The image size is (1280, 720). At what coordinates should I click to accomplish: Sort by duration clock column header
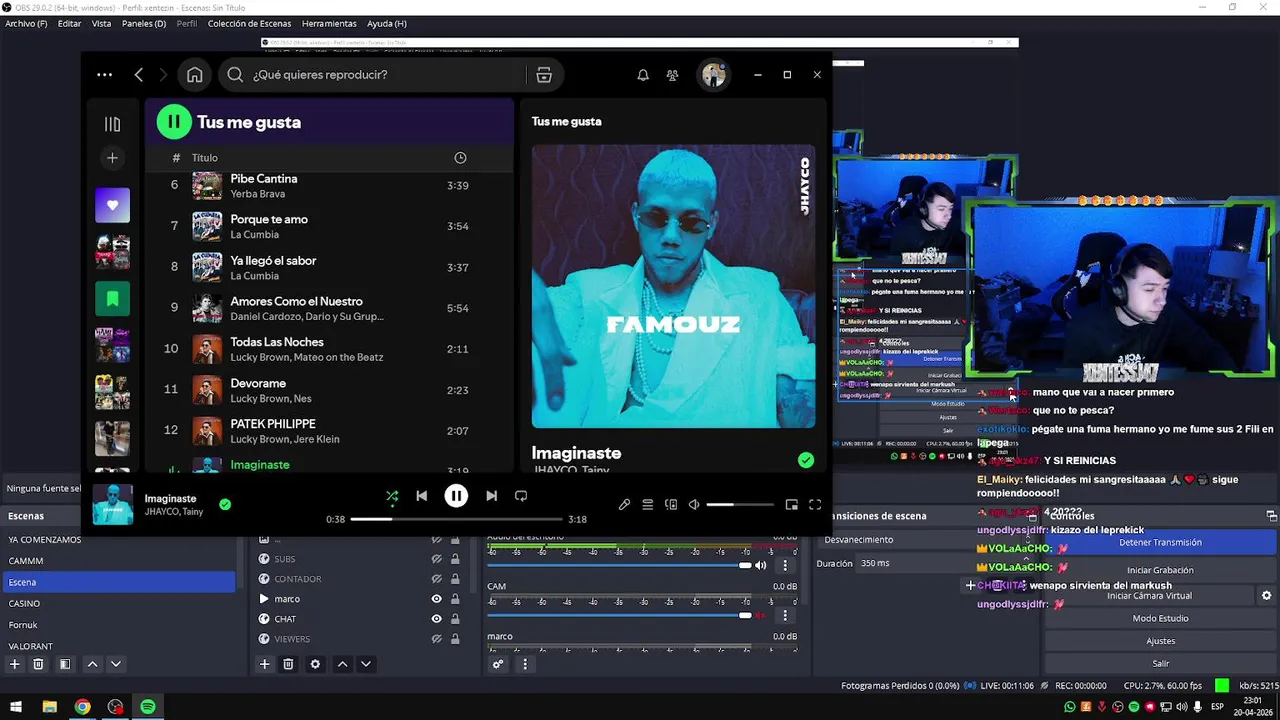tap(460, 158)
